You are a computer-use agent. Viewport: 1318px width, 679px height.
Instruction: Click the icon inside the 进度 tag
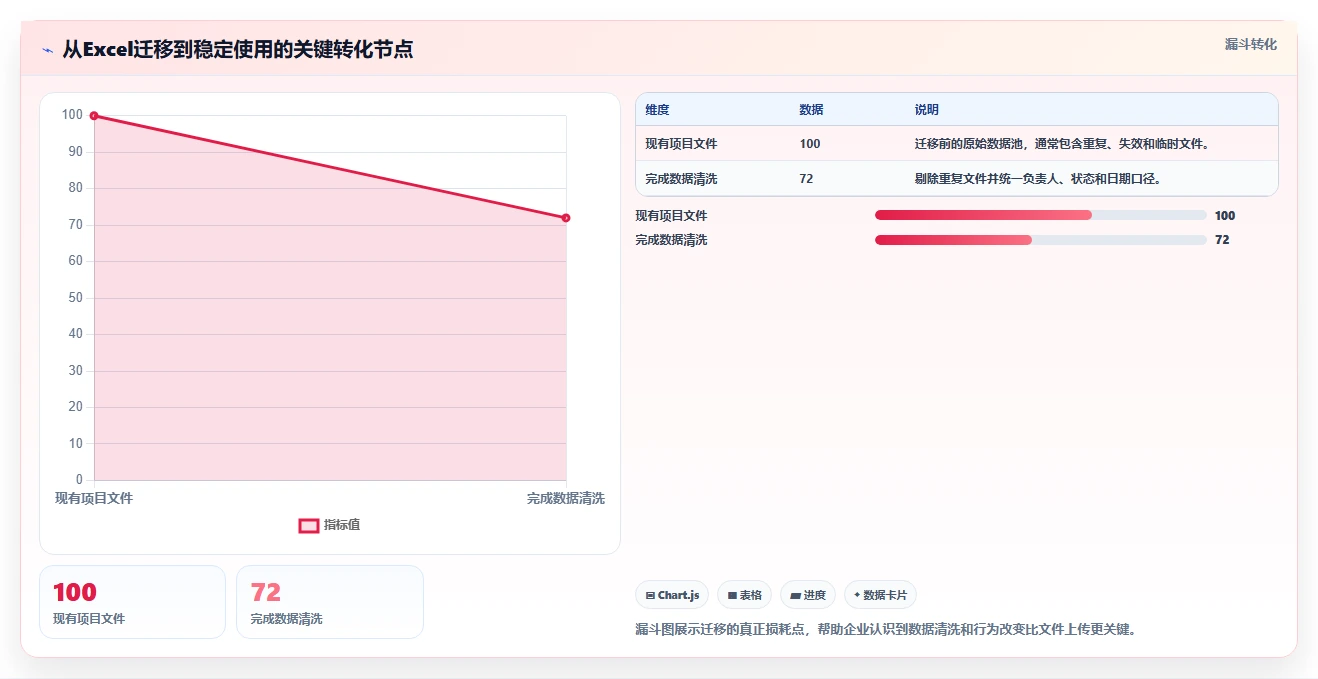click(795, 596)
